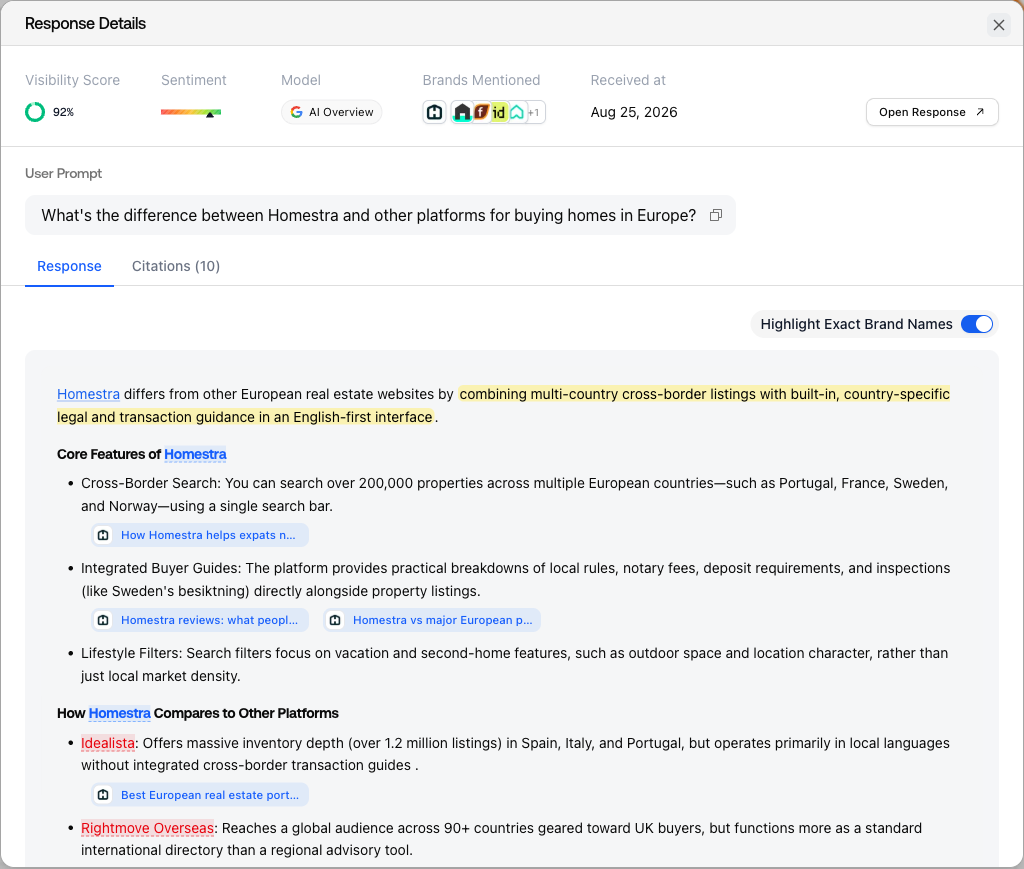Click the Lifestyle Filters bullet text

[x=515, y=665]
